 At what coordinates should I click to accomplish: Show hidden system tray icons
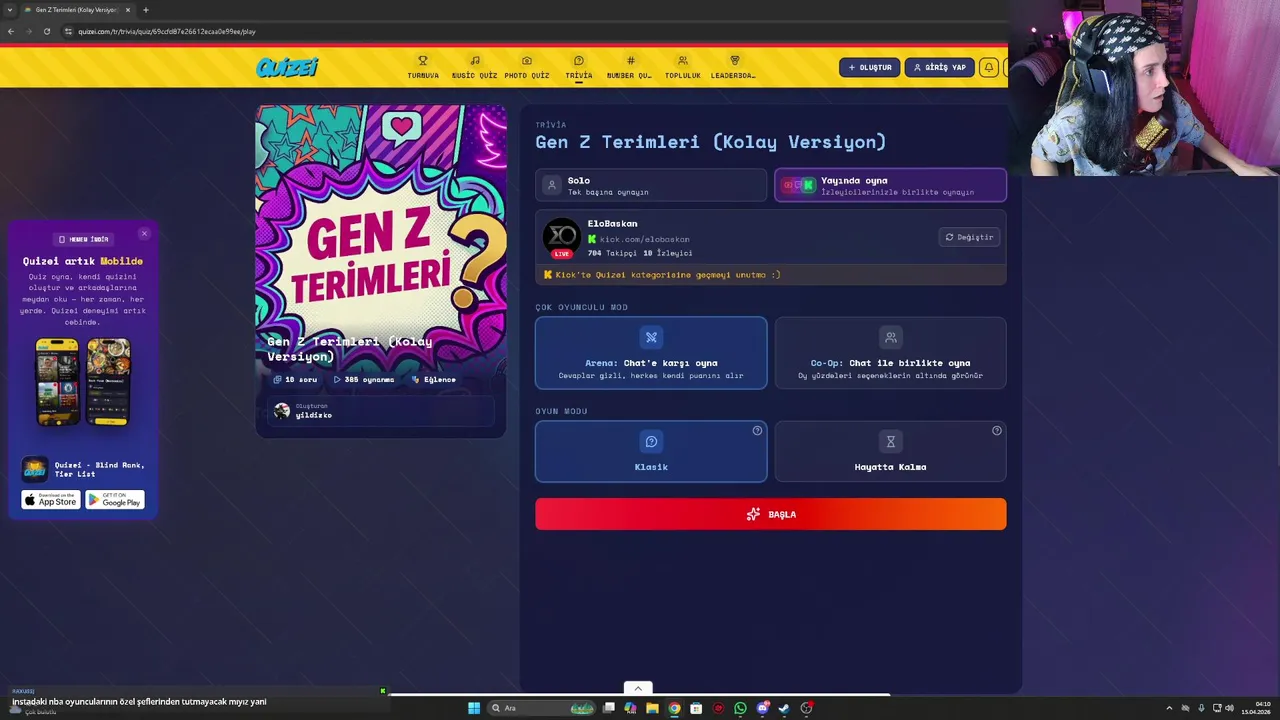click(x=1169, y=708)
